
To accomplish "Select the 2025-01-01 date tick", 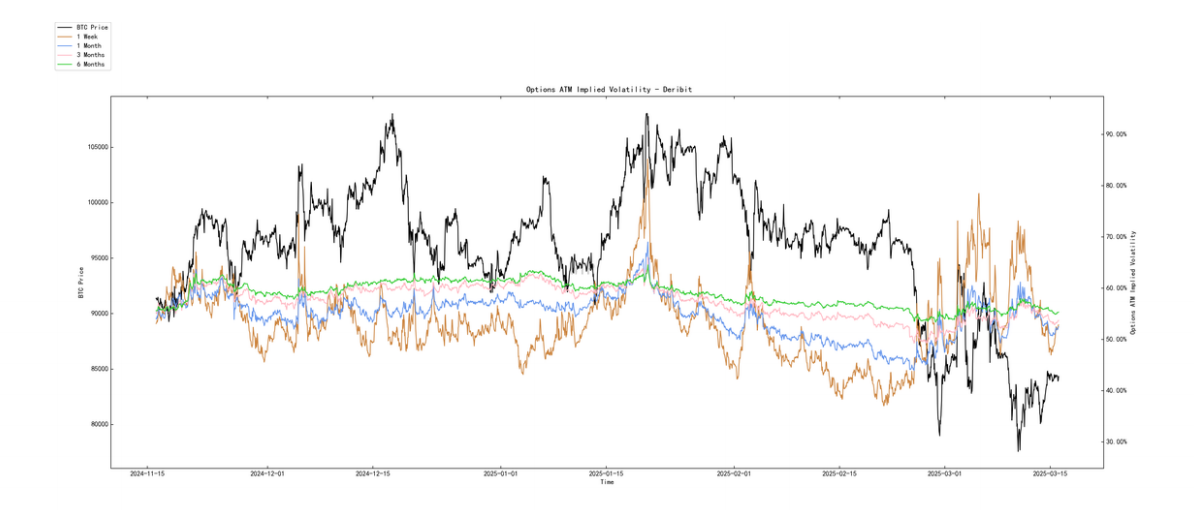I will coord(499,475).
